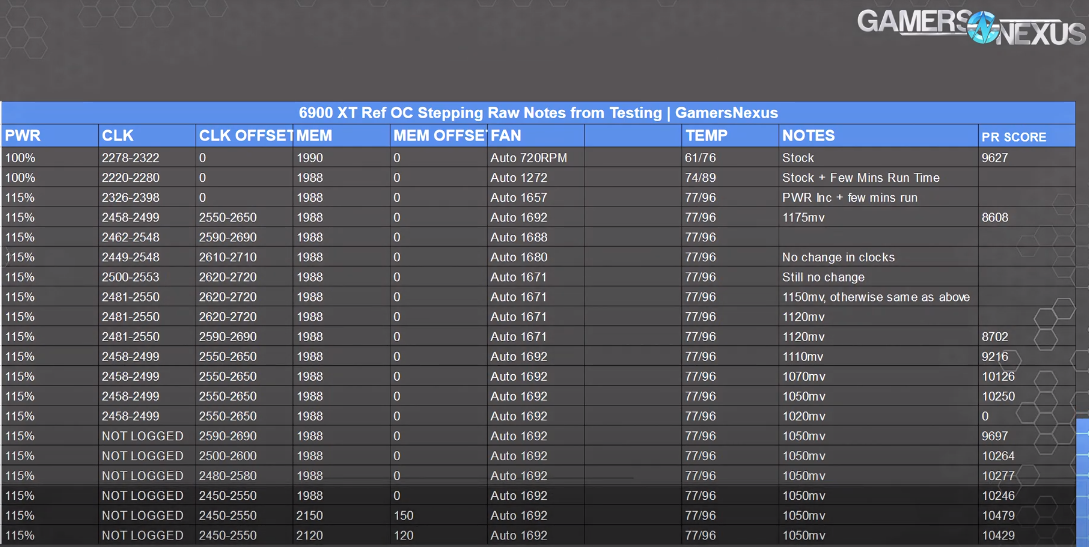Select the PR score 10479

pyautogui.click(x=998, y=516)
